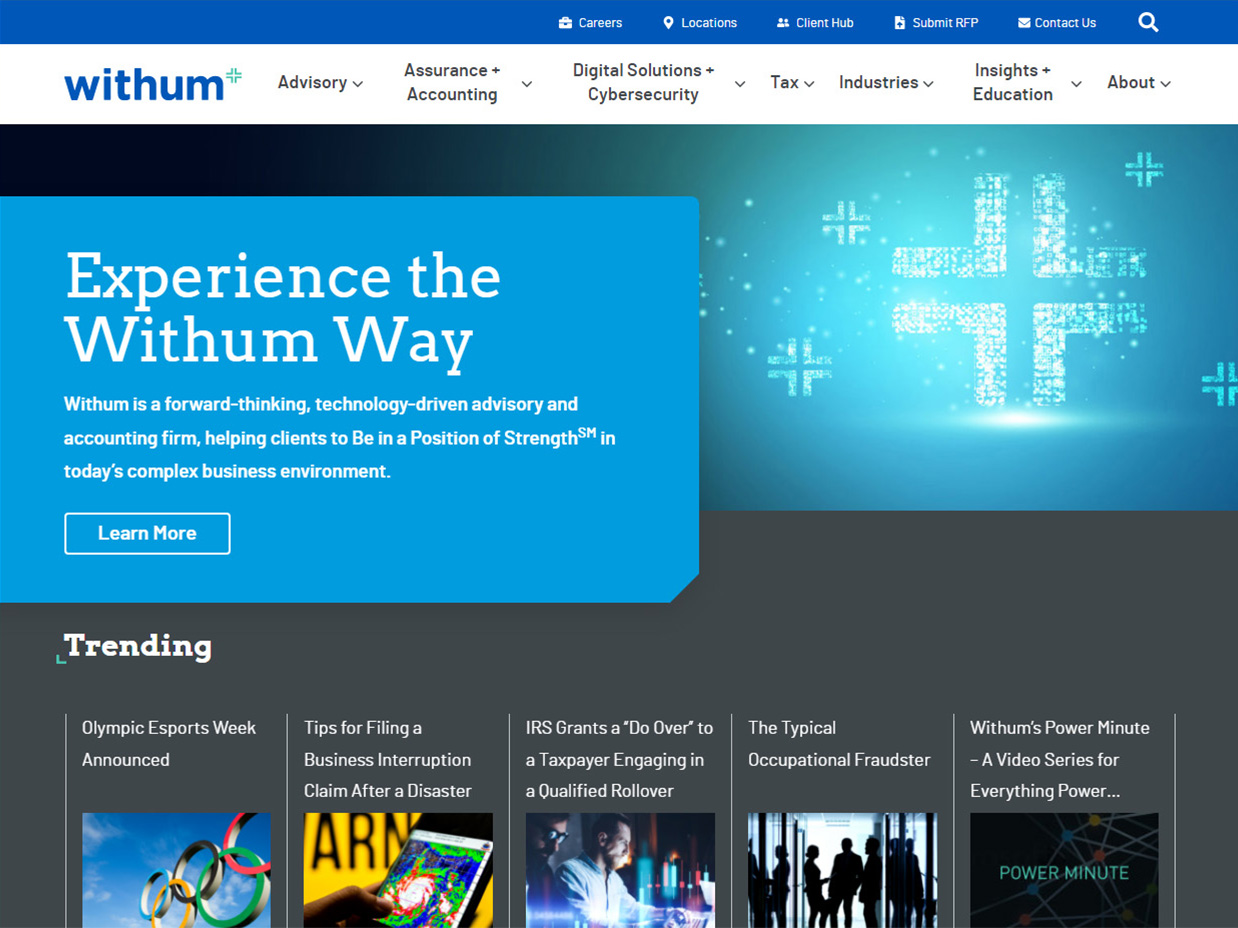
Task: Click the Learn More button
Action: (x=147, y=533)
